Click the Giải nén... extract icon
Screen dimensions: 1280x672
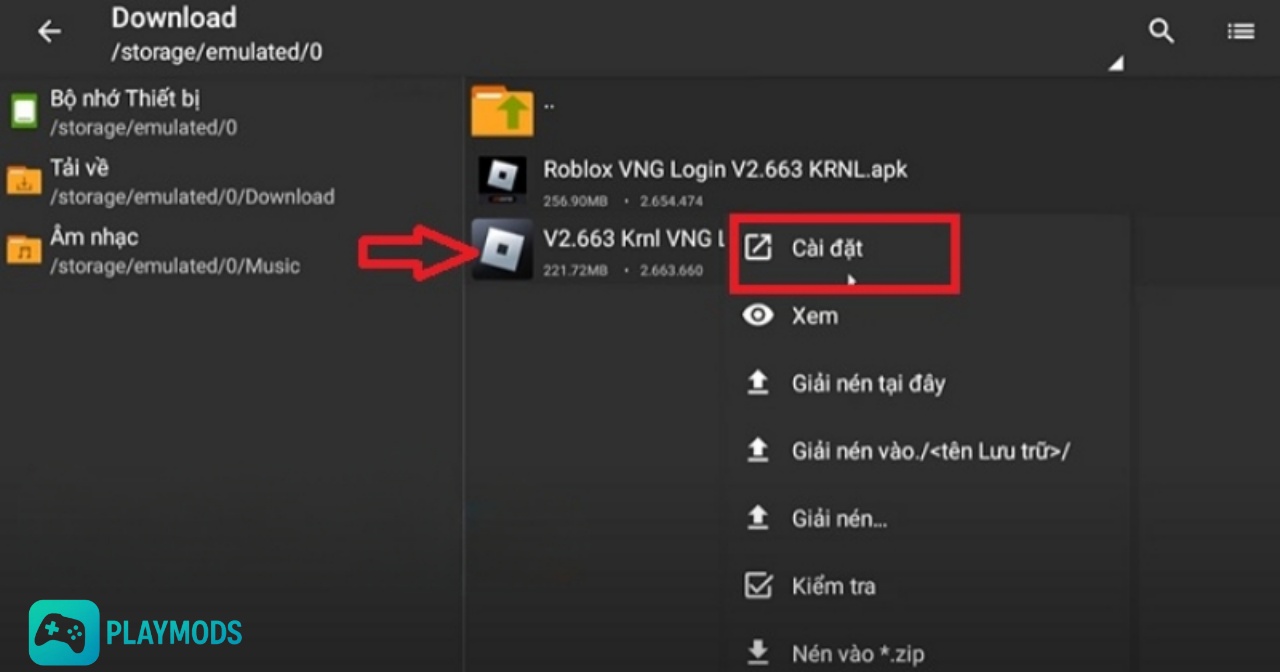759,517
